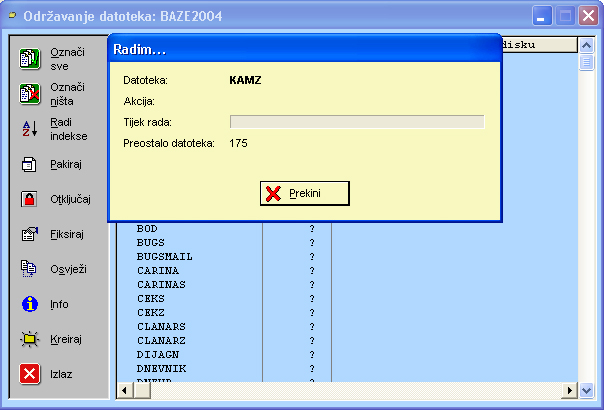The width and height of the screenshot is (604, 410).
Task: Click the CLANARZ list item
Action: [160, 341]
